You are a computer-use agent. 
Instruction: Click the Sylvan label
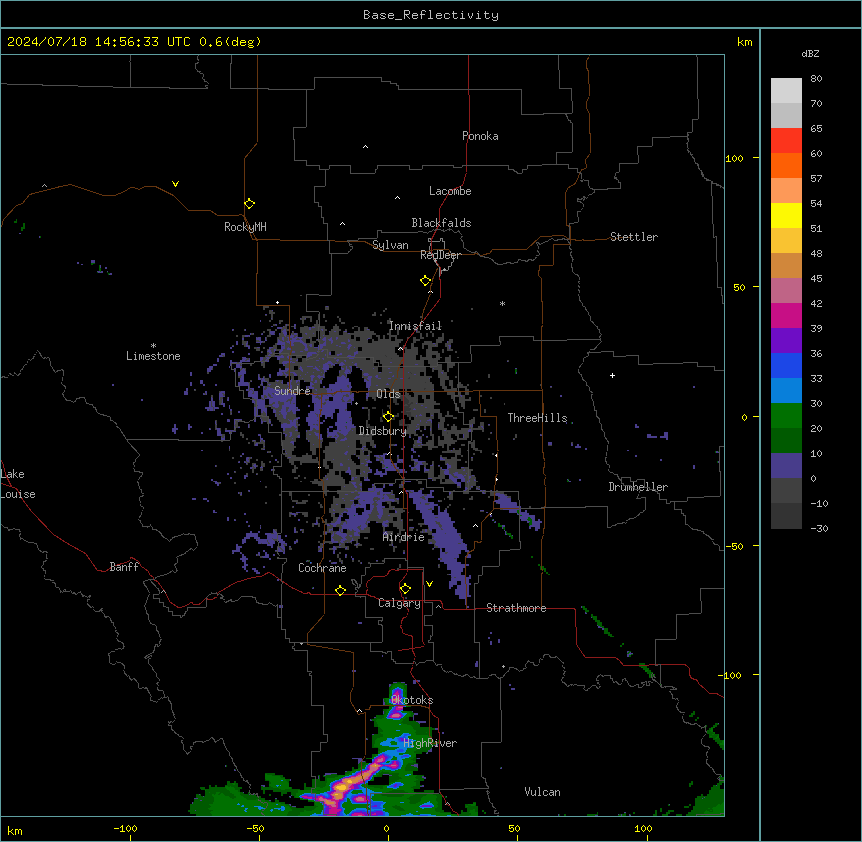390,245
